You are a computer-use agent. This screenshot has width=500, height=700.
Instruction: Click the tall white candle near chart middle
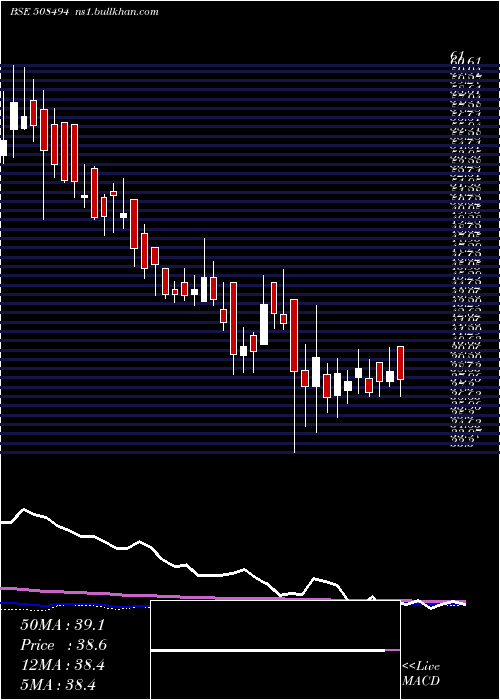264,324
